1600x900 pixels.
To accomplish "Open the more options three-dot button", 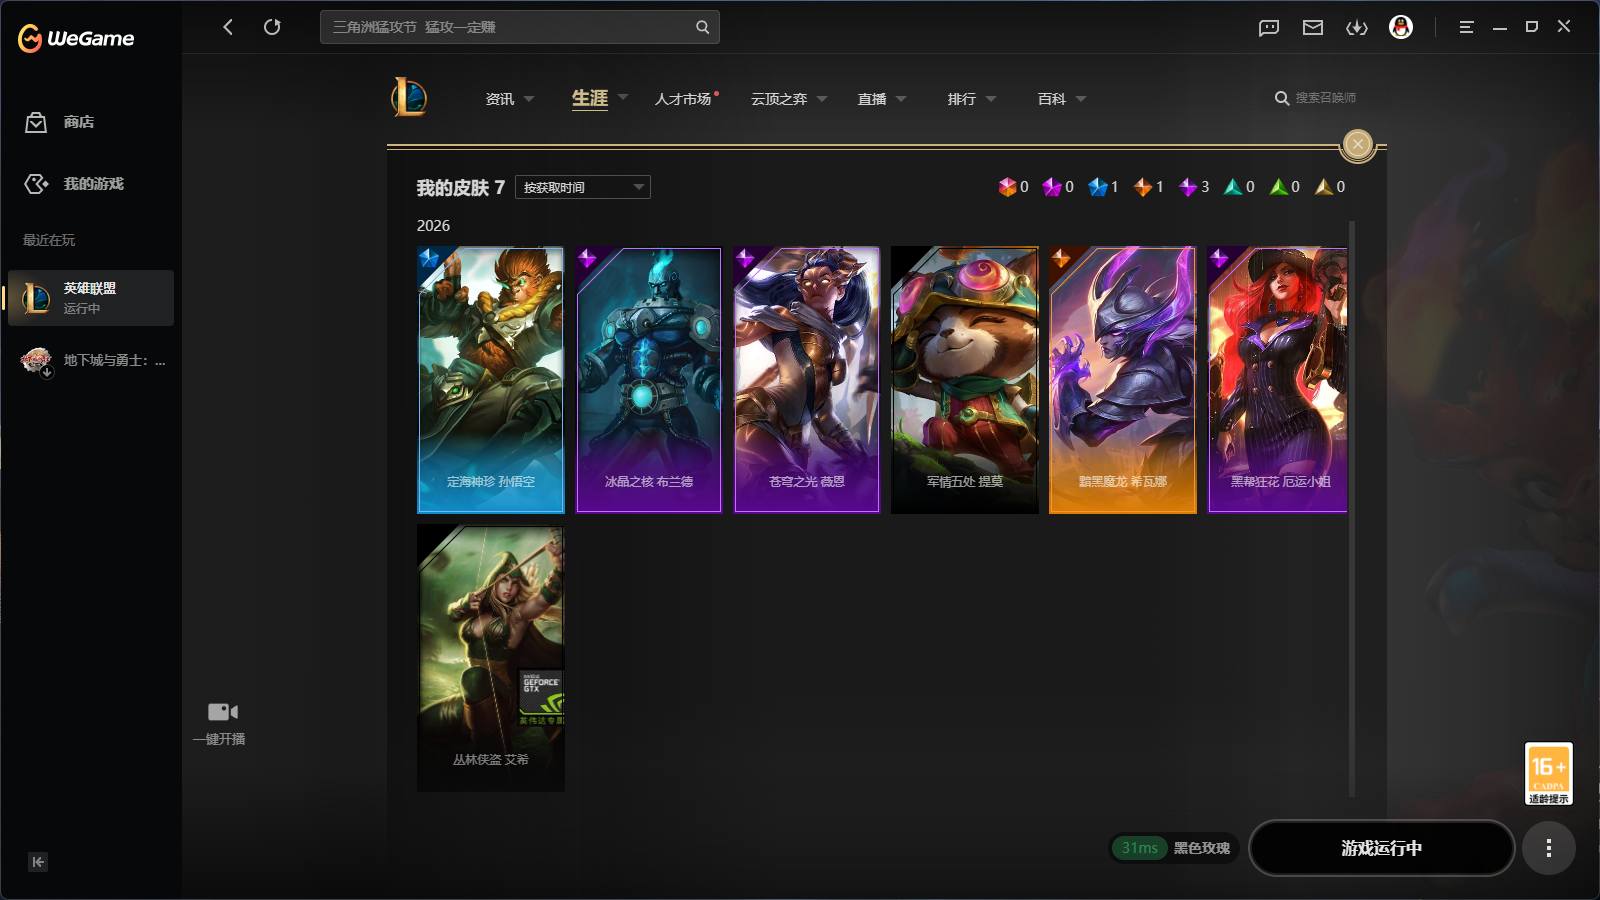I will (1548, 848).
